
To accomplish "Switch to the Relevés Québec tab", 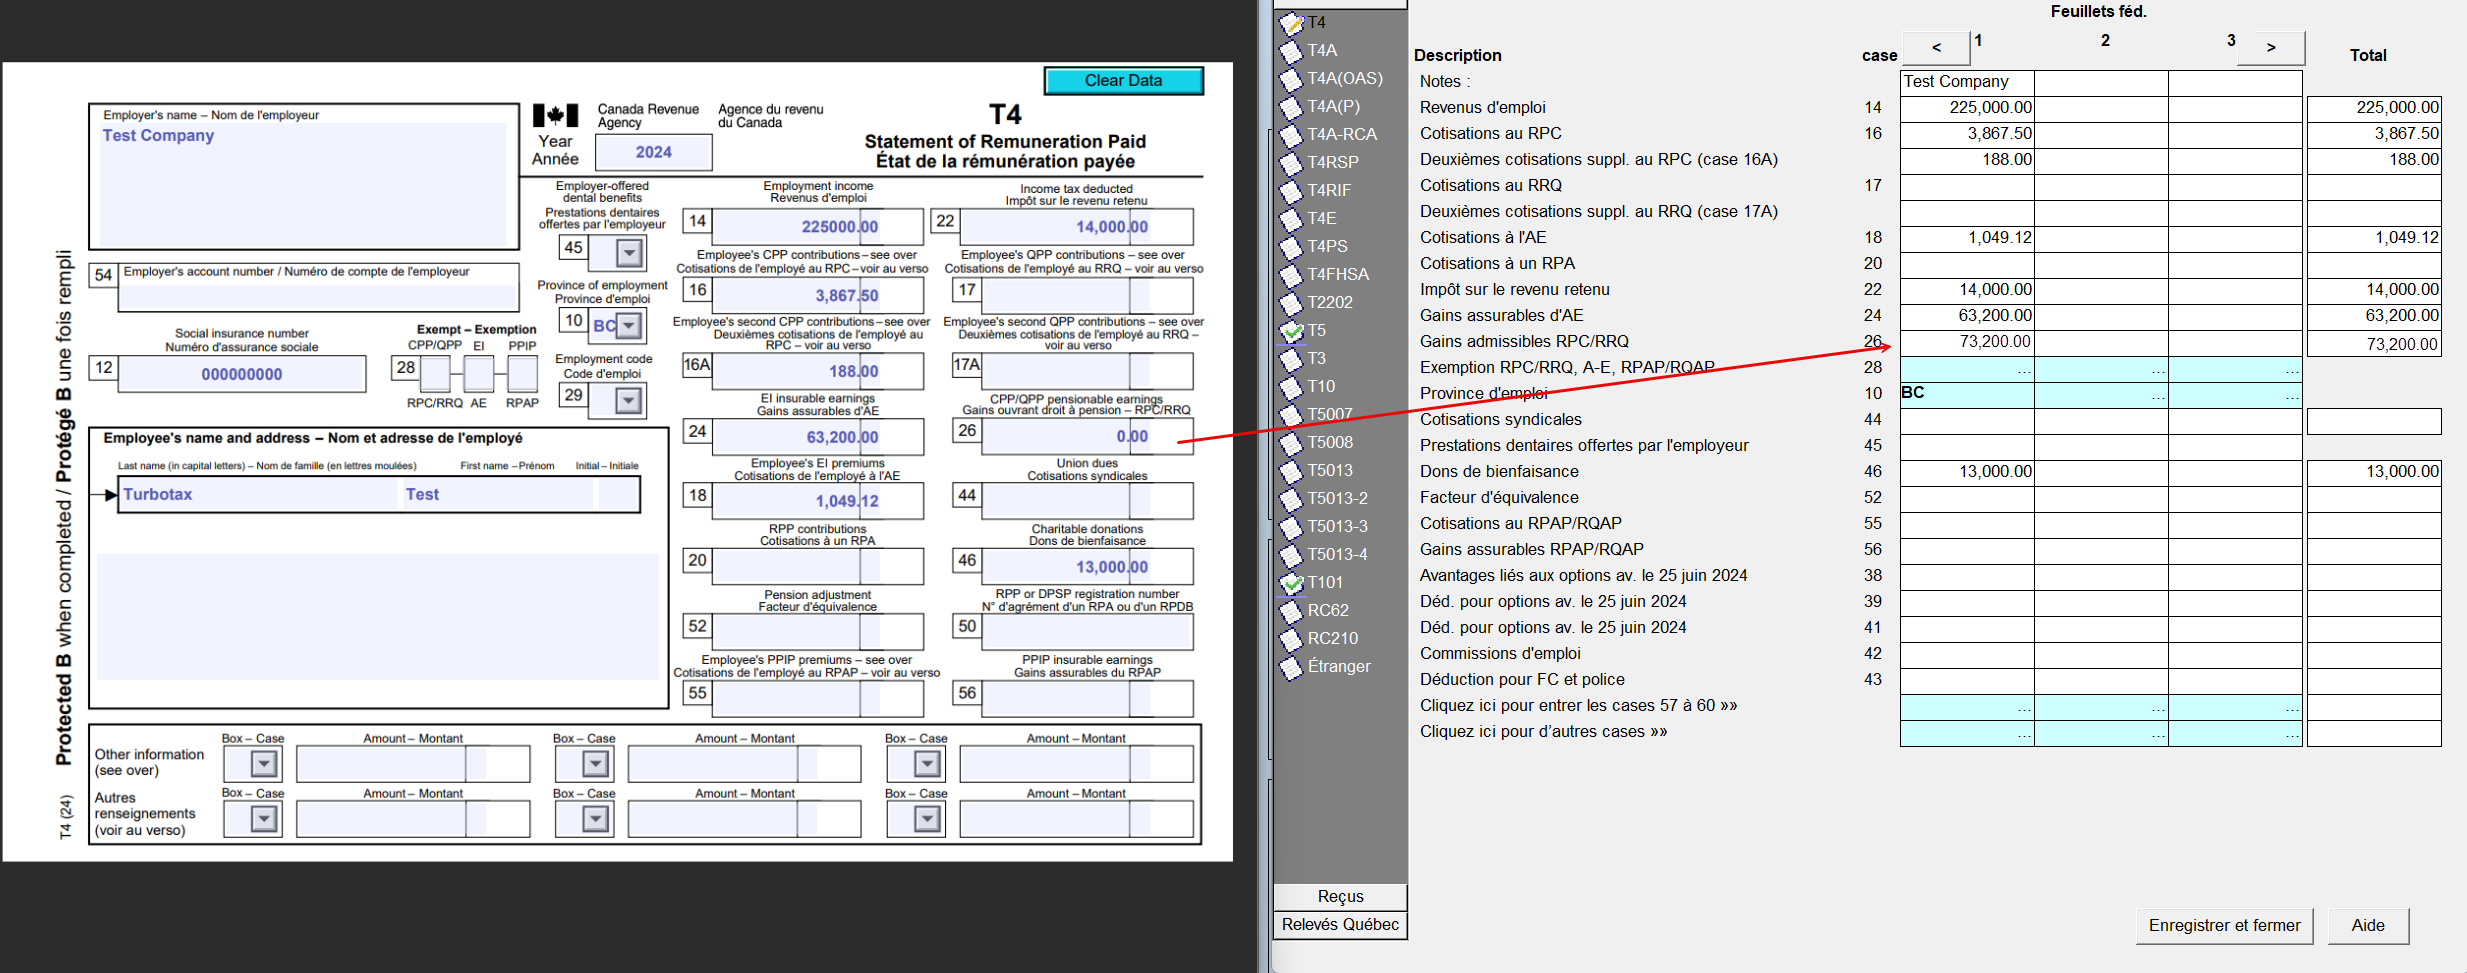I will point(1340,925).
